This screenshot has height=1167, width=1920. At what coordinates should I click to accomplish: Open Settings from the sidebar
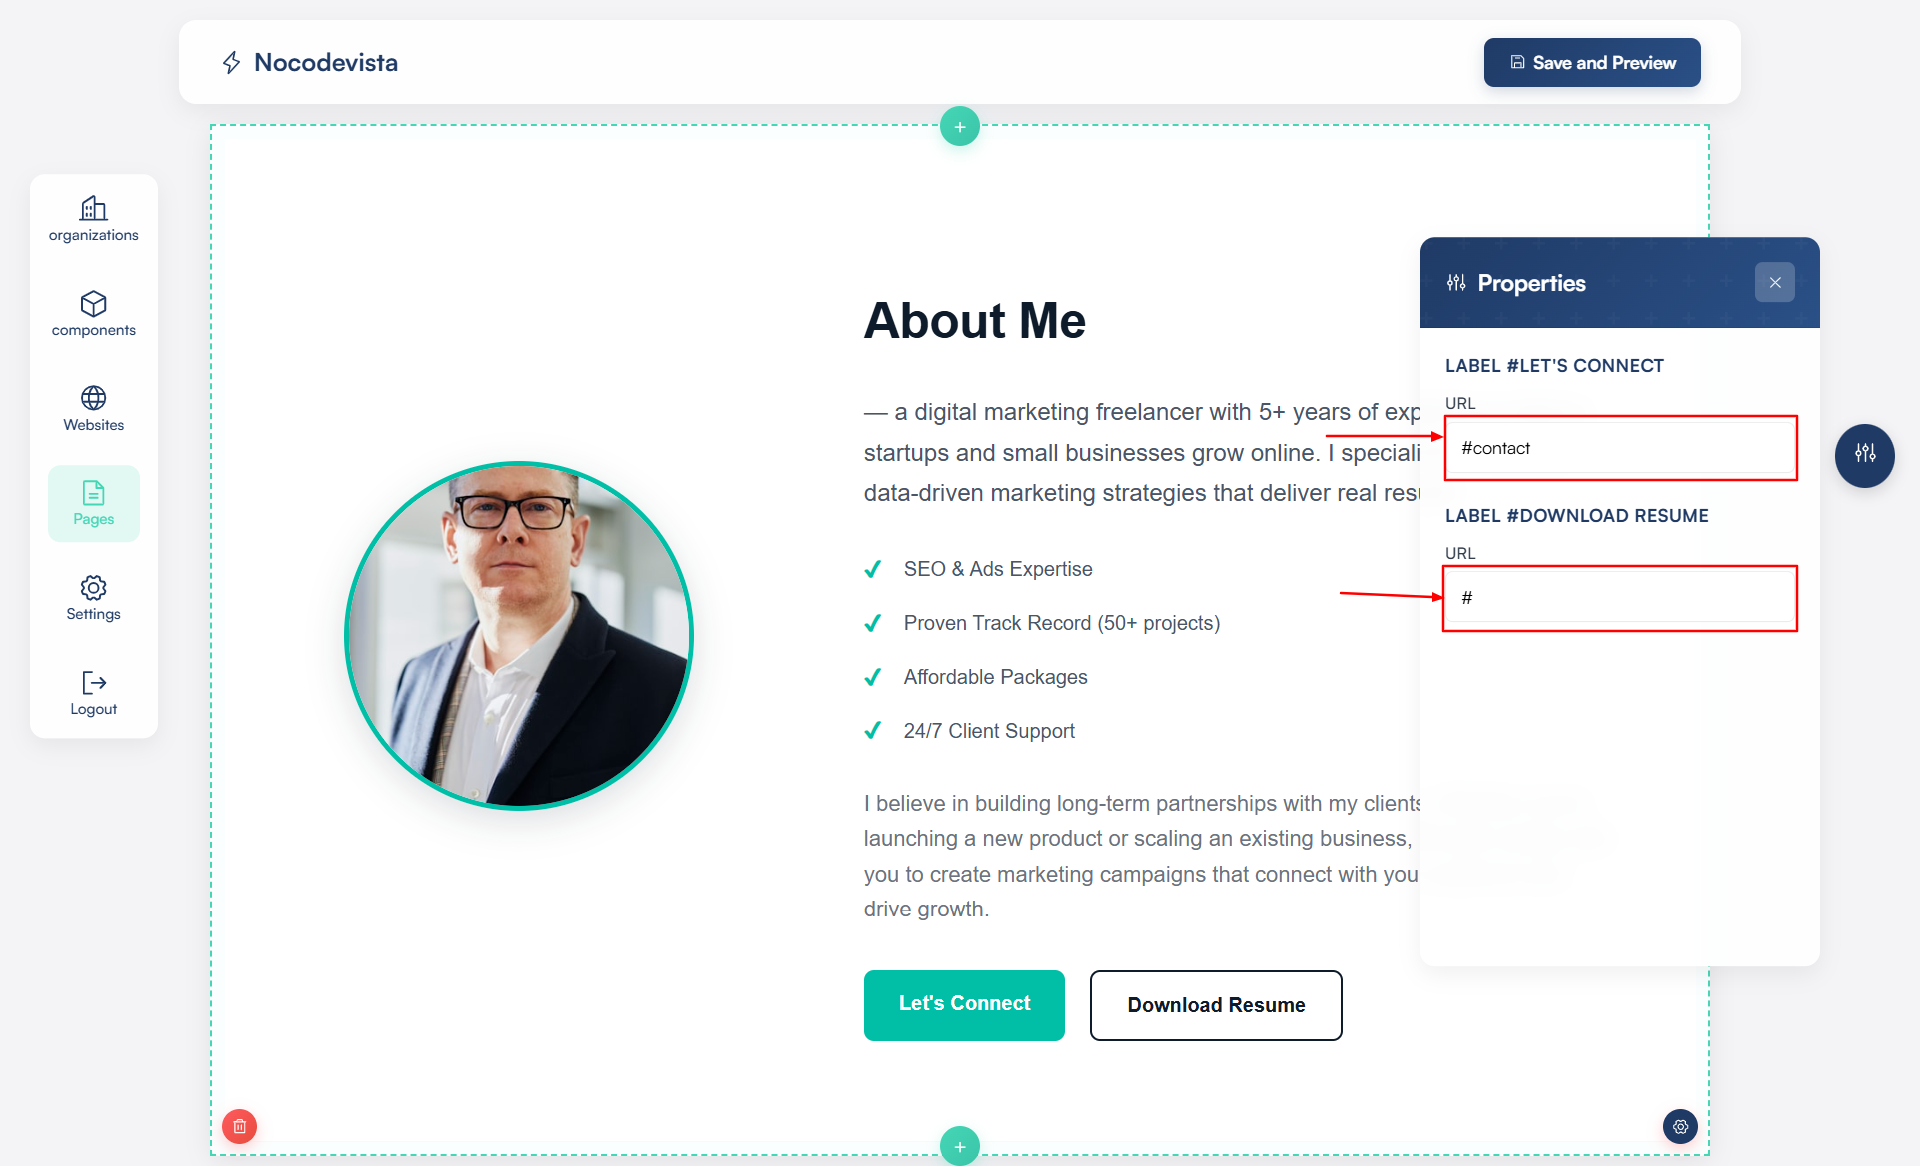click(94, 598)
